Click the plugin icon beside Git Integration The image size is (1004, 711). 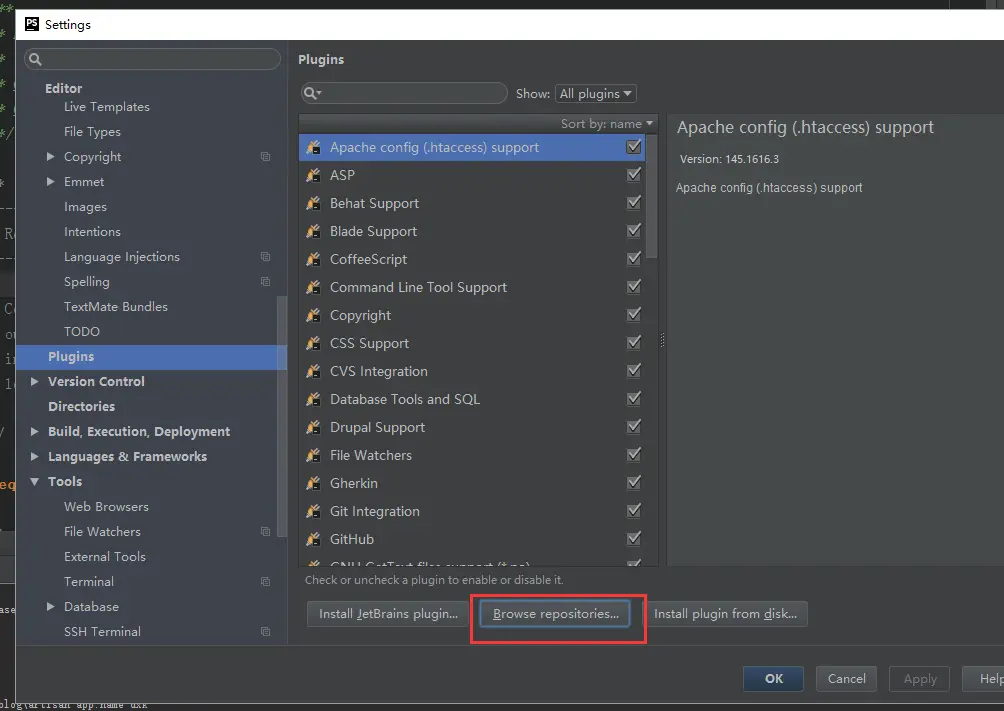(x=313, y=511)
